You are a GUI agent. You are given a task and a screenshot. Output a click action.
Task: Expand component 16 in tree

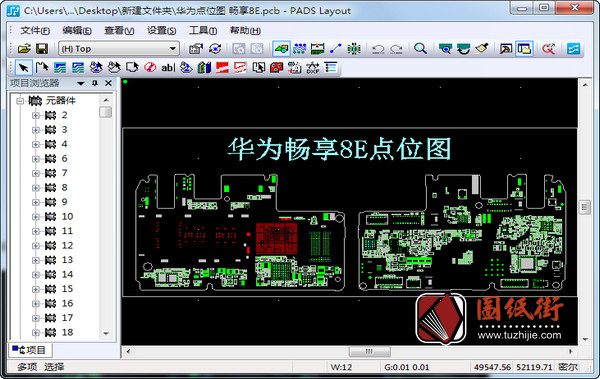pos(36,304)
